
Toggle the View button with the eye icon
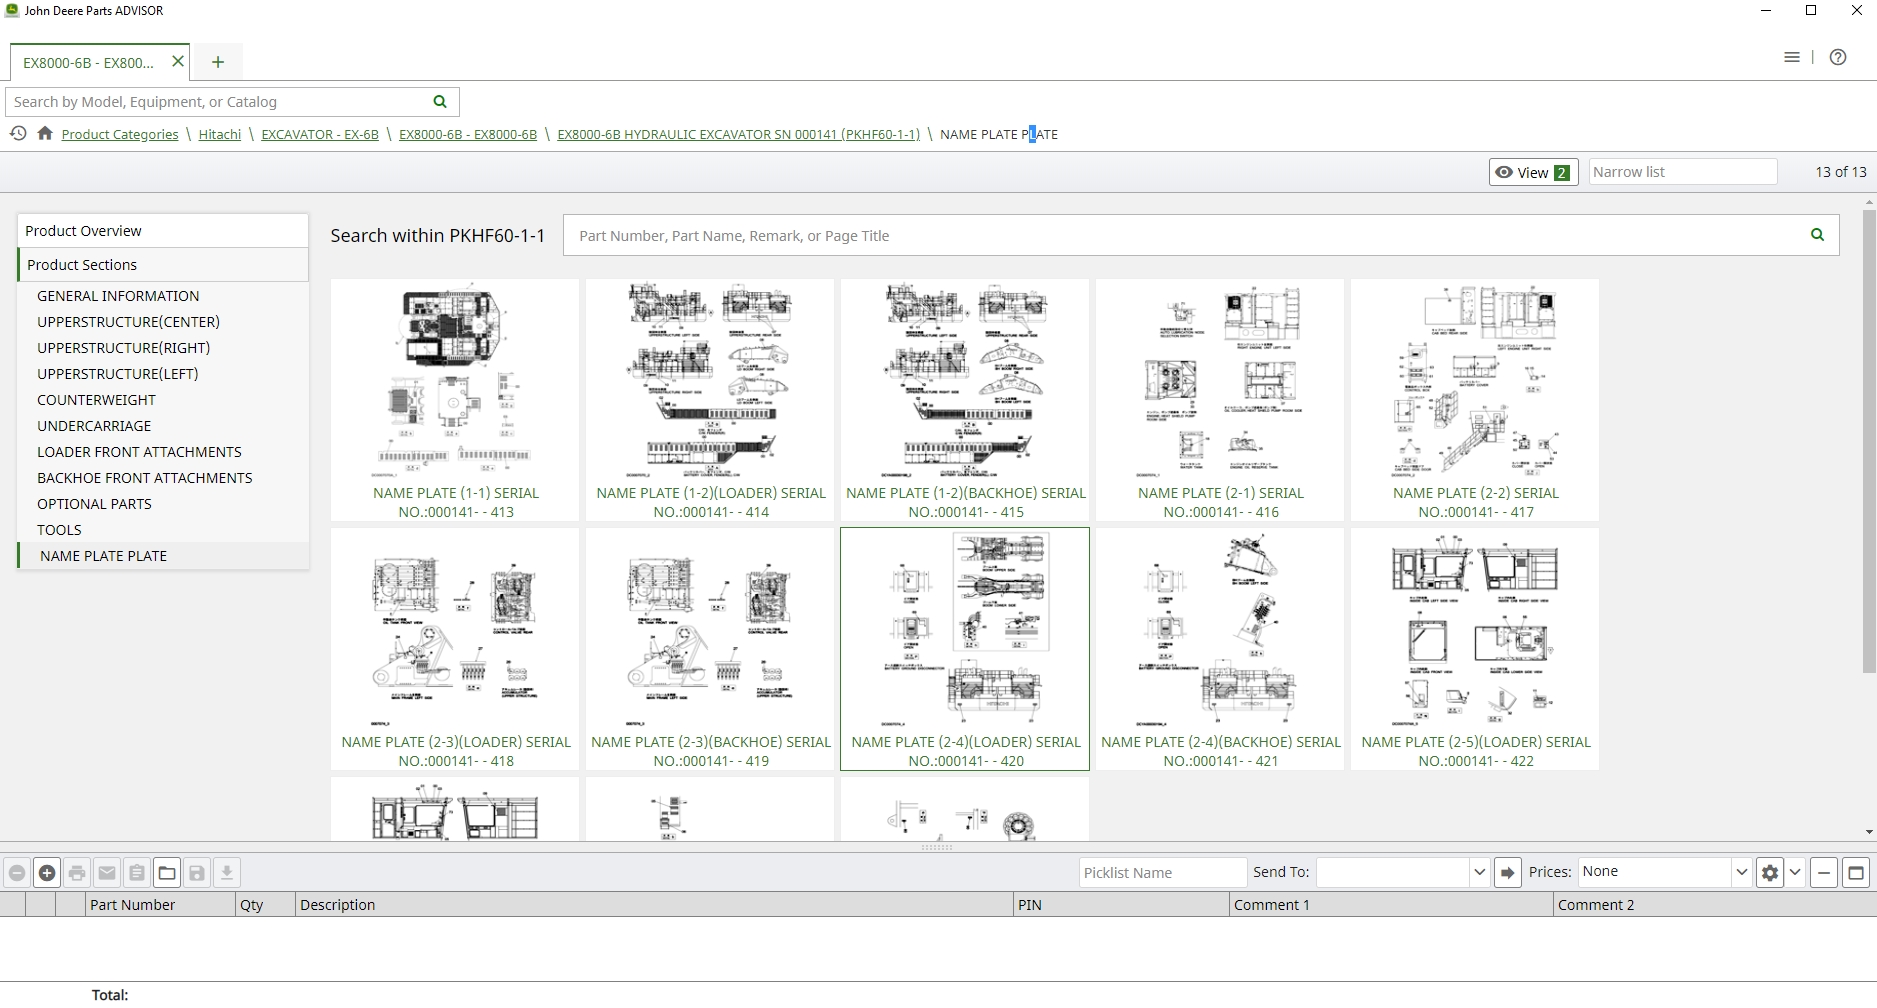1534,172
